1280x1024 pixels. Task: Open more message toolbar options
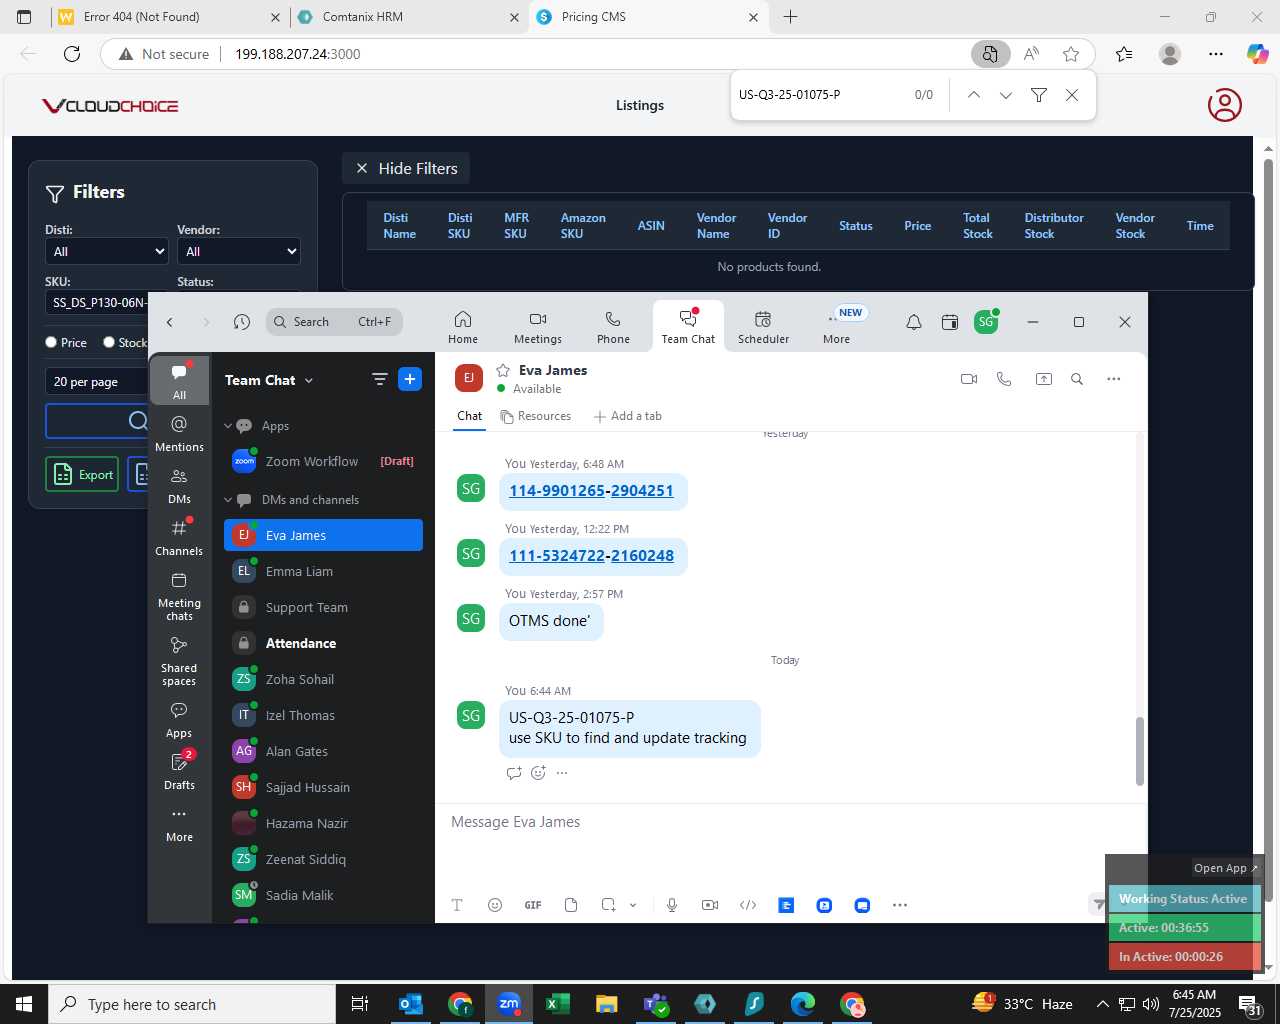click(900, 905)
